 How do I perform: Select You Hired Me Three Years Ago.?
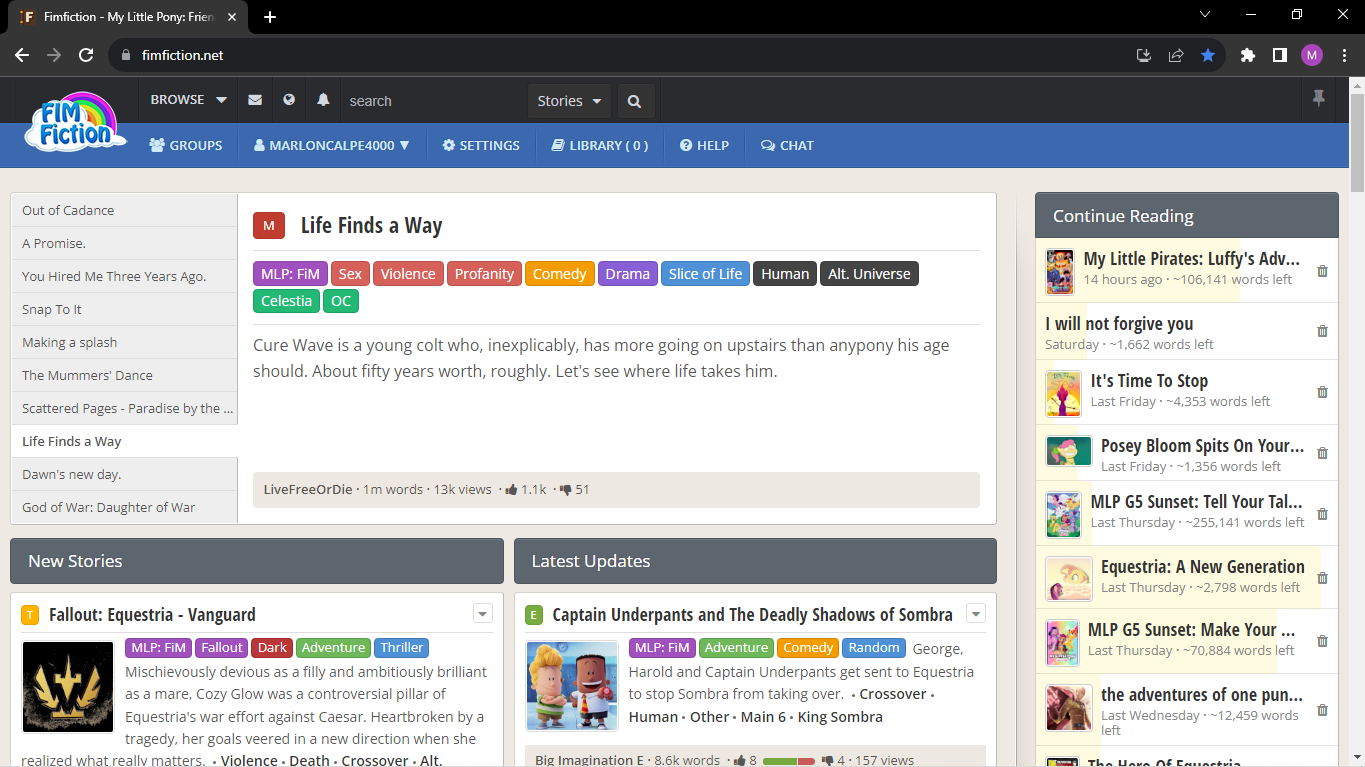click(124, 276)
